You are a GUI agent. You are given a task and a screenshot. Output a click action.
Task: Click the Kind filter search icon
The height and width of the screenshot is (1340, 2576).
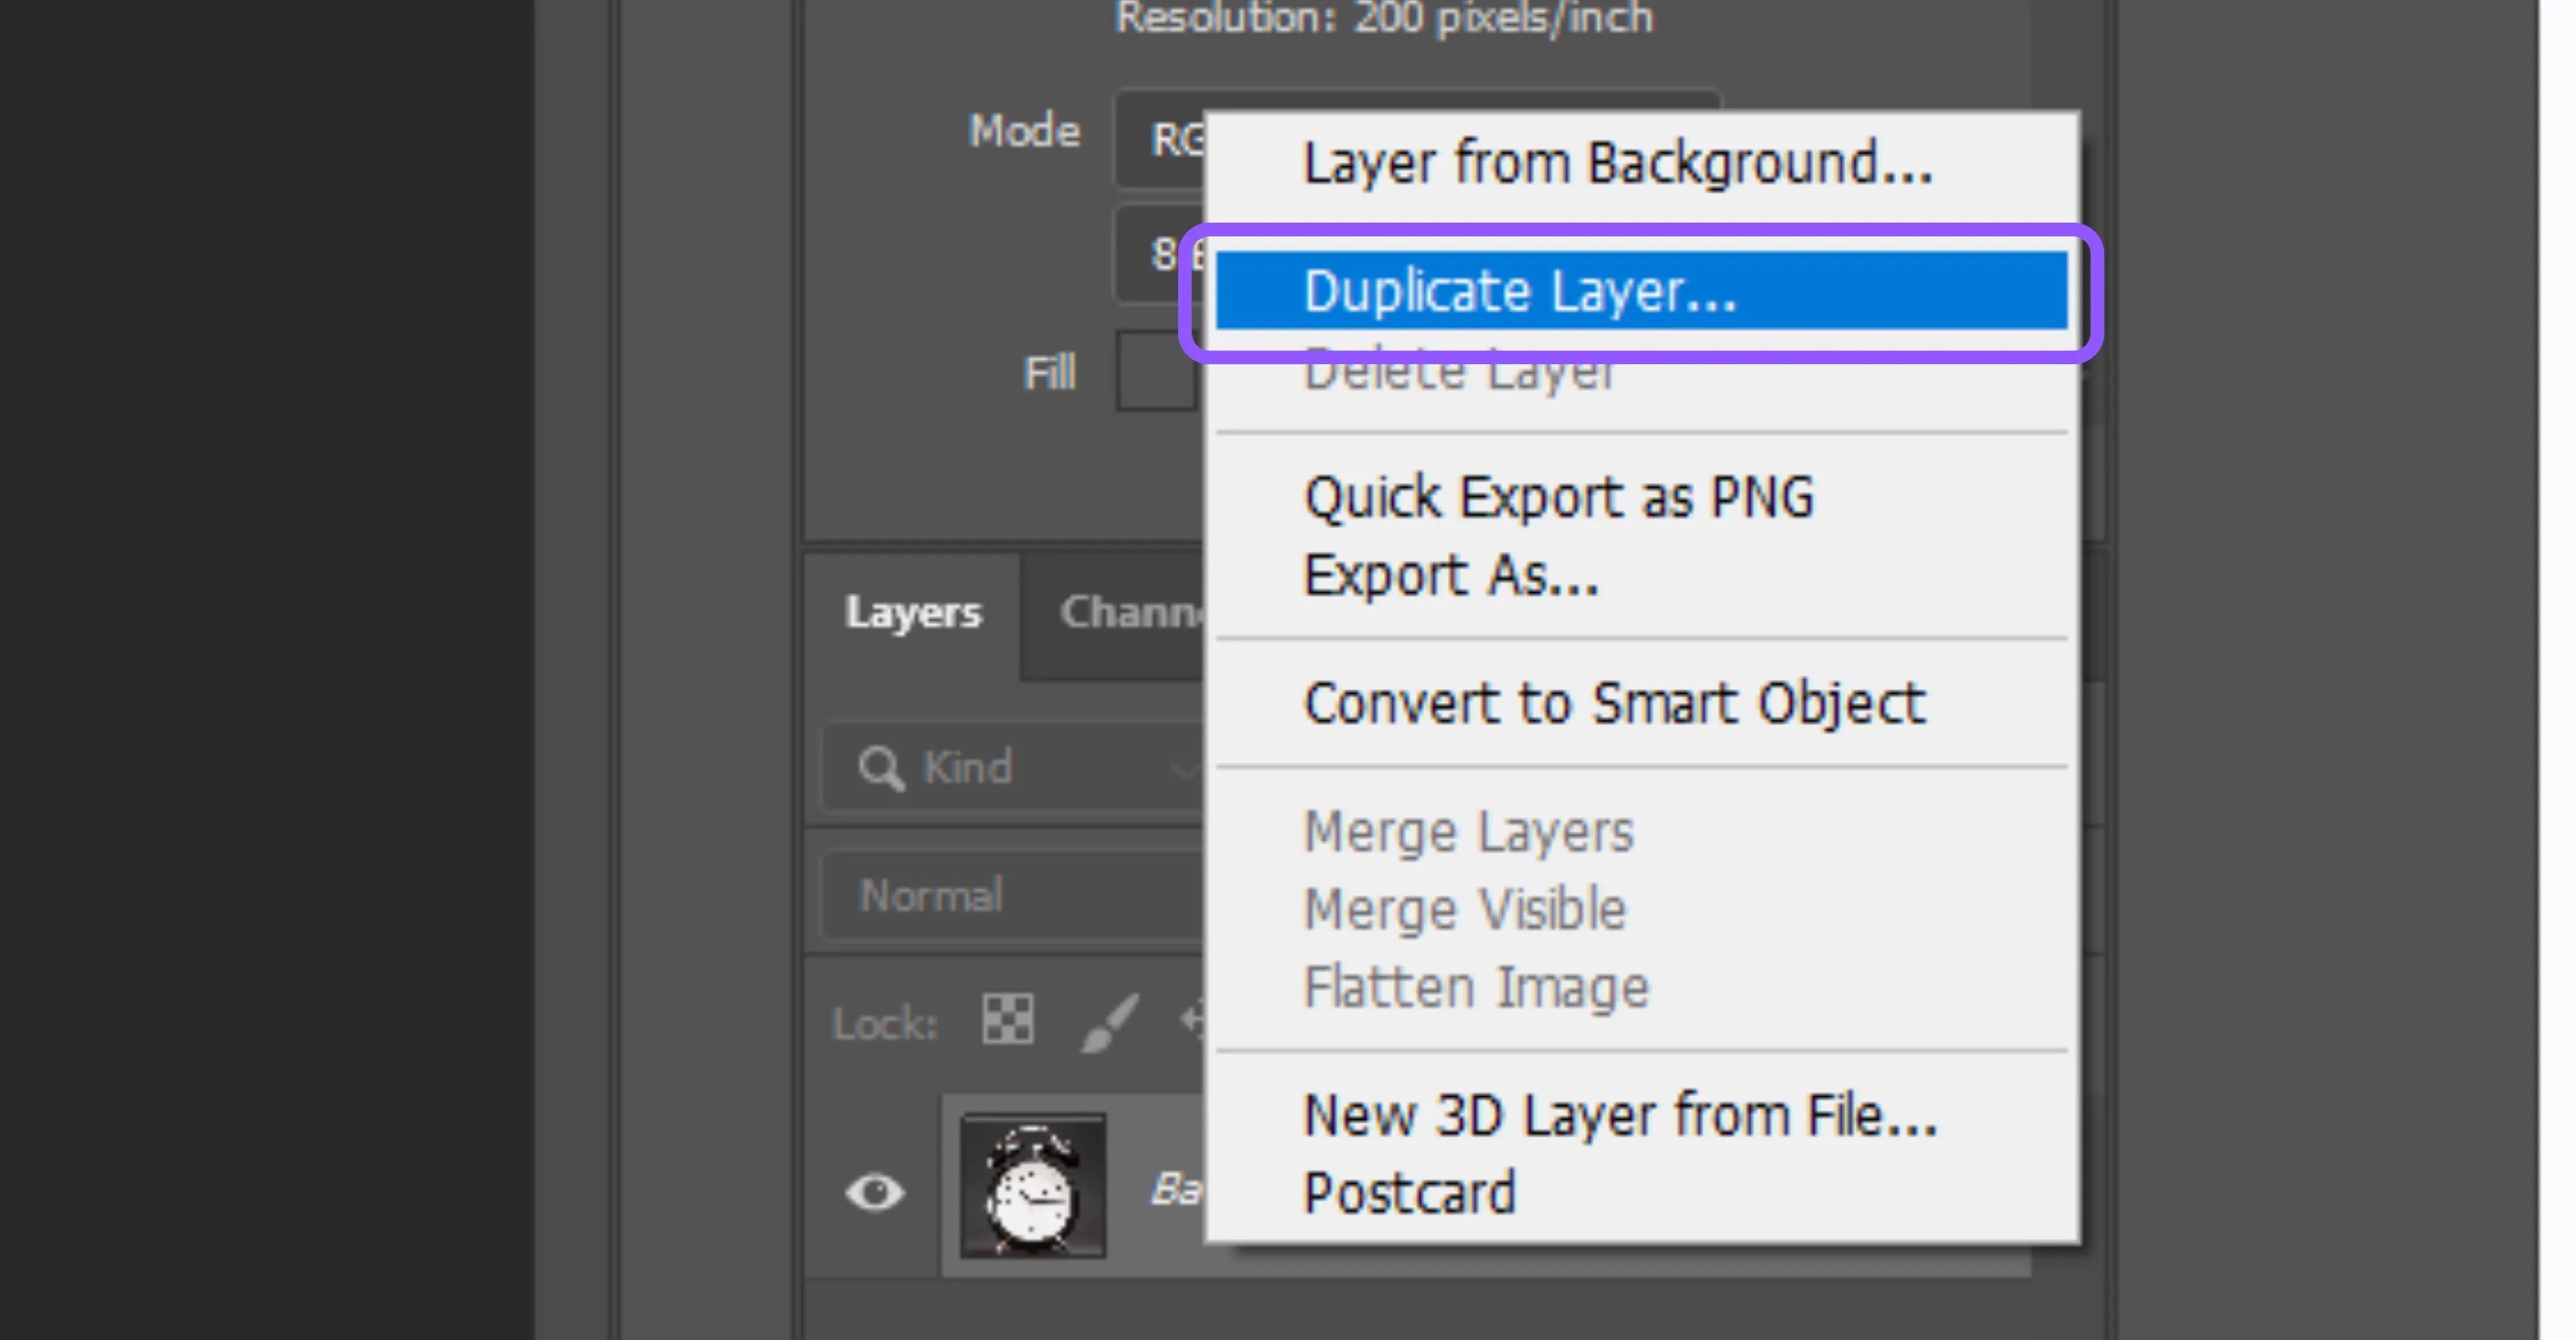880,768
